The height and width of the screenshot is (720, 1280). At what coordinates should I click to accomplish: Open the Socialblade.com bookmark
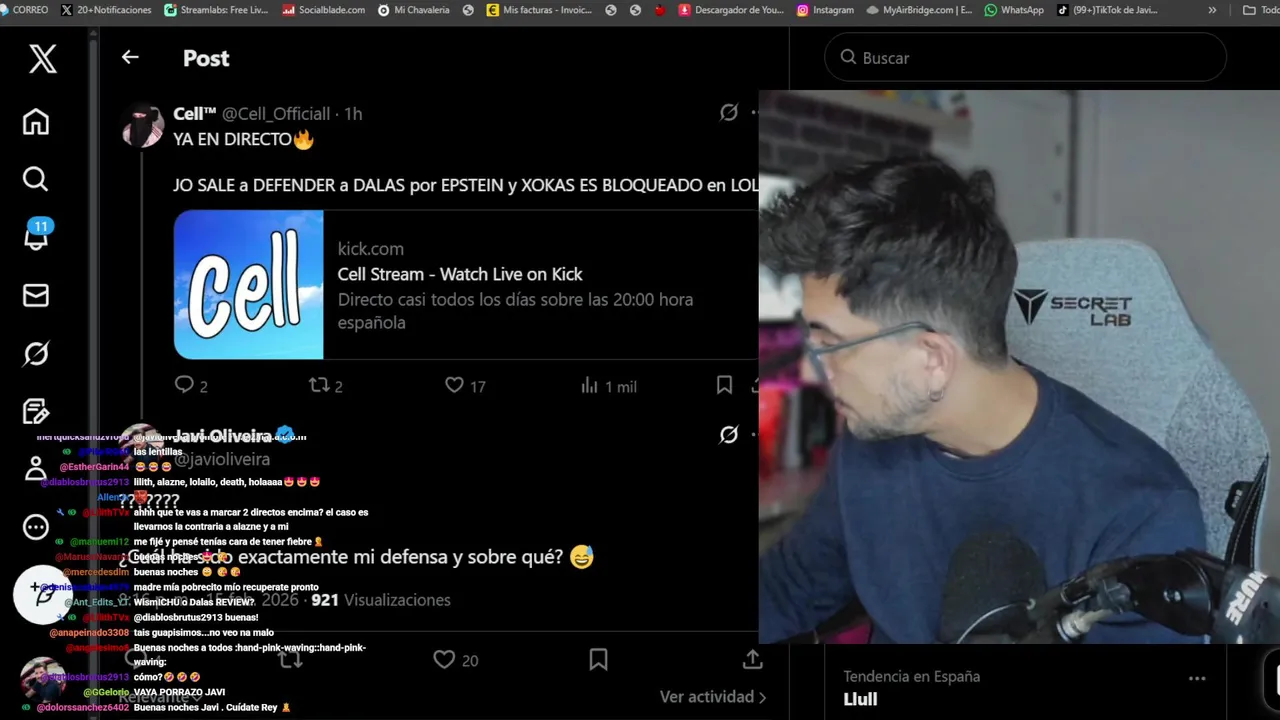(x=323, y=10)
